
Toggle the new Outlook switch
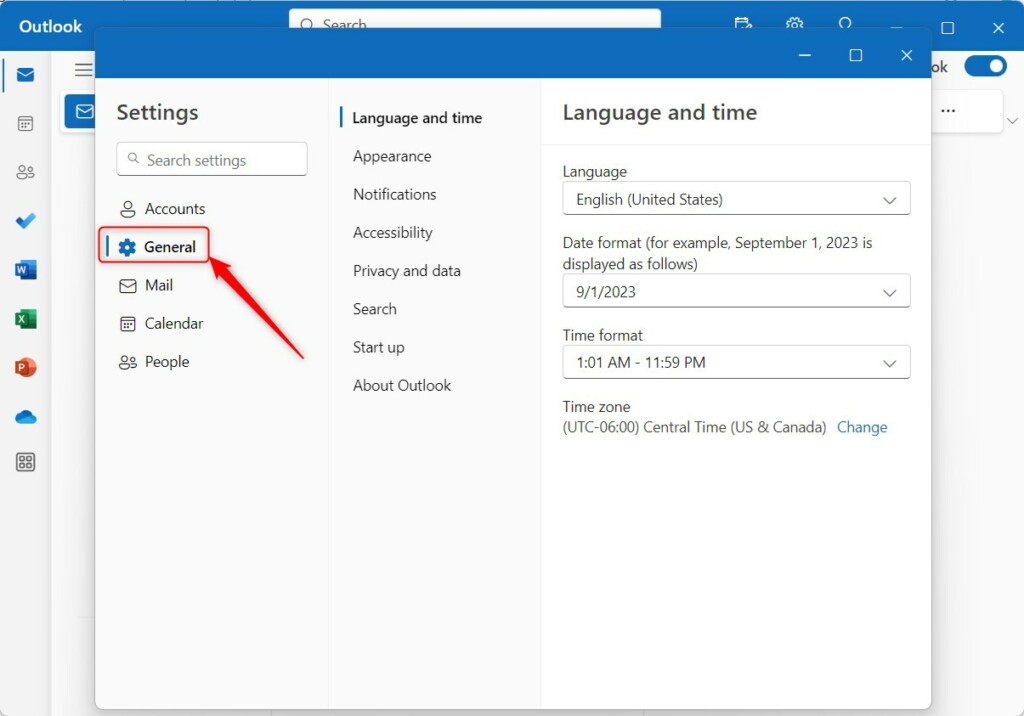point(986,66)
